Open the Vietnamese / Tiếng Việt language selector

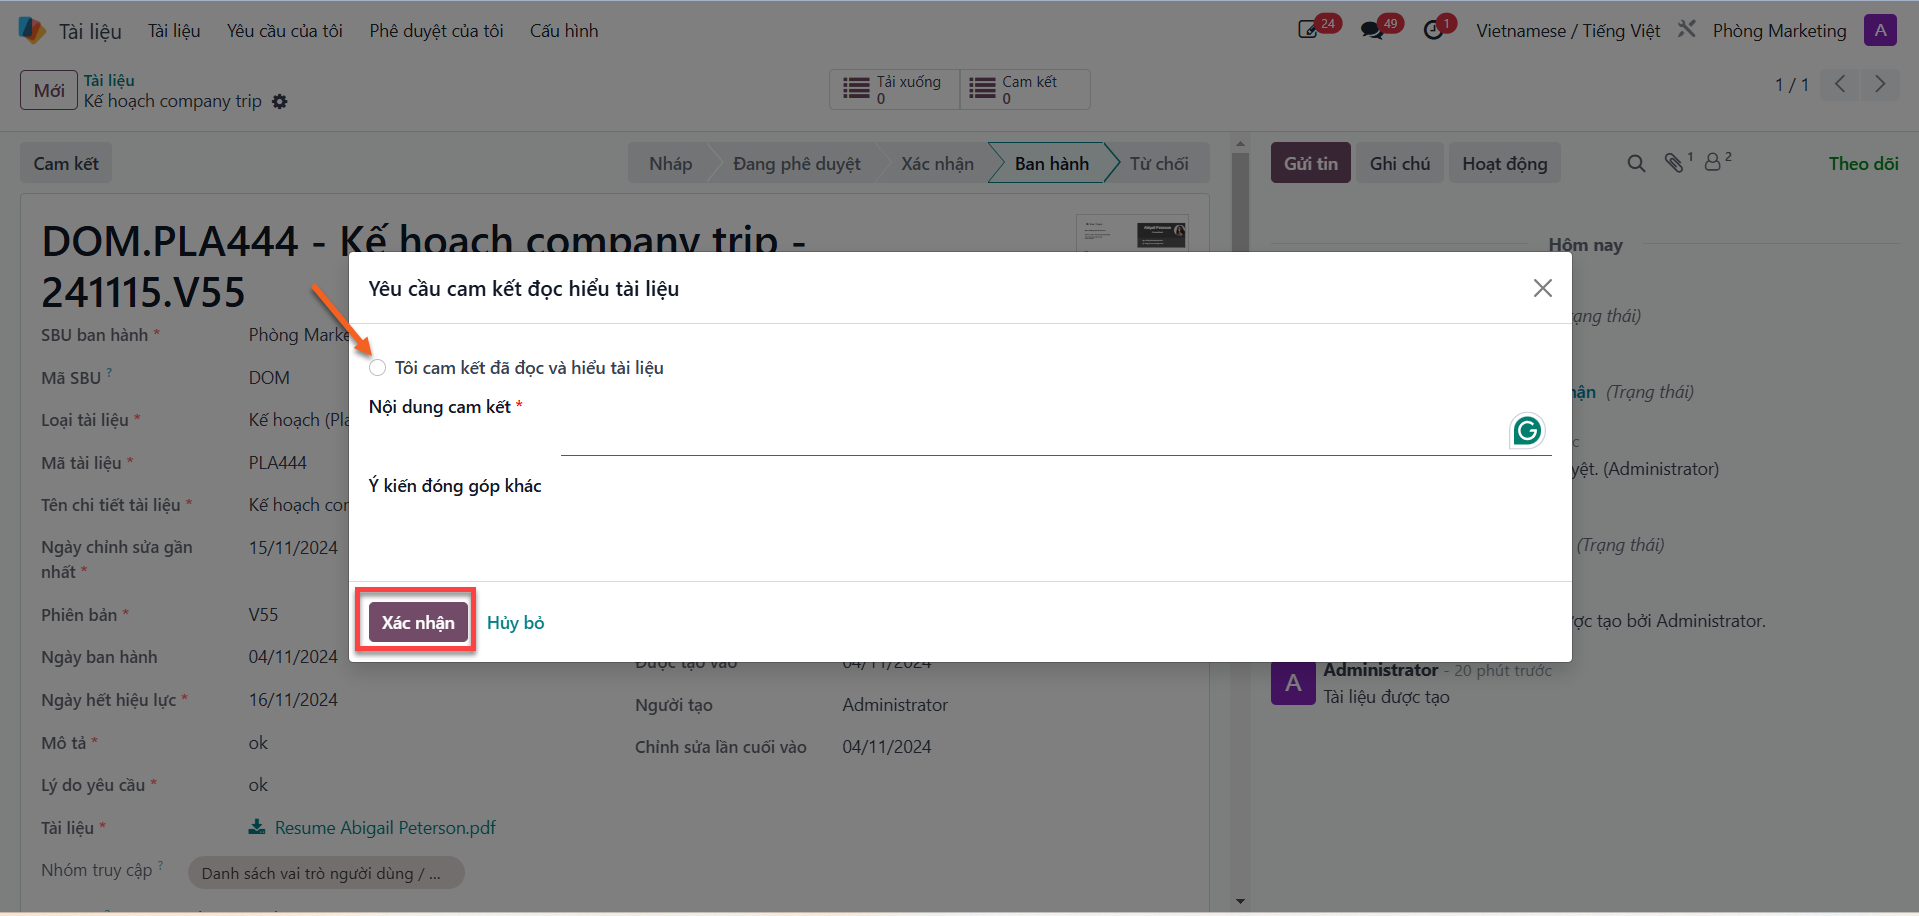[x=1568, y=31]
